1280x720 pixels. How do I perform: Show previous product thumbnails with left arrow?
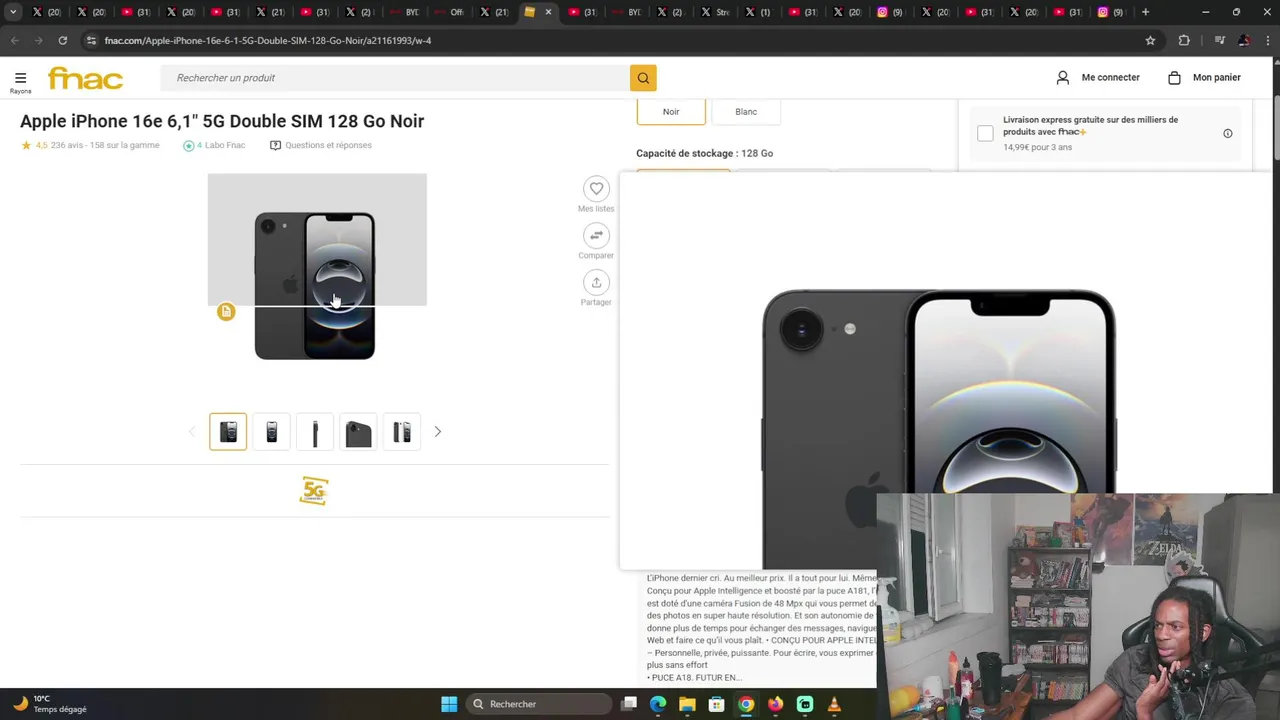coord(192,432)
